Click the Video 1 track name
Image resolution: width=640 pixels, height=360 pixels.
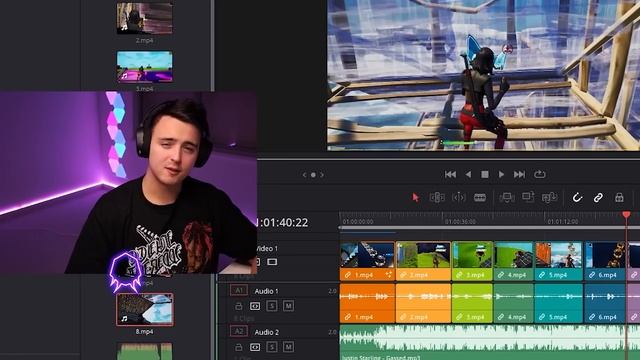pos(267,248)
